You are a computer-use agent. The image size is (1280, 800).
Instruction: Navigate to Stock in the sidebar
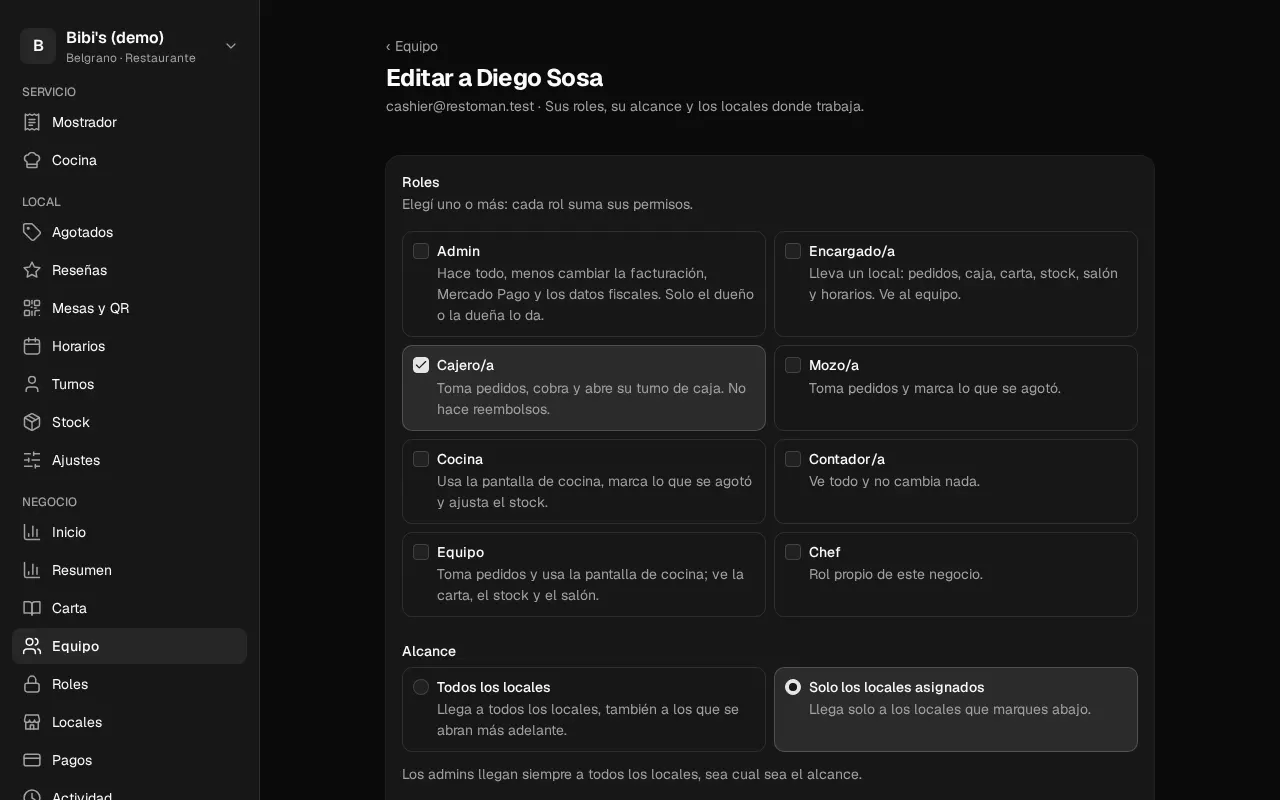click(129, 422)
